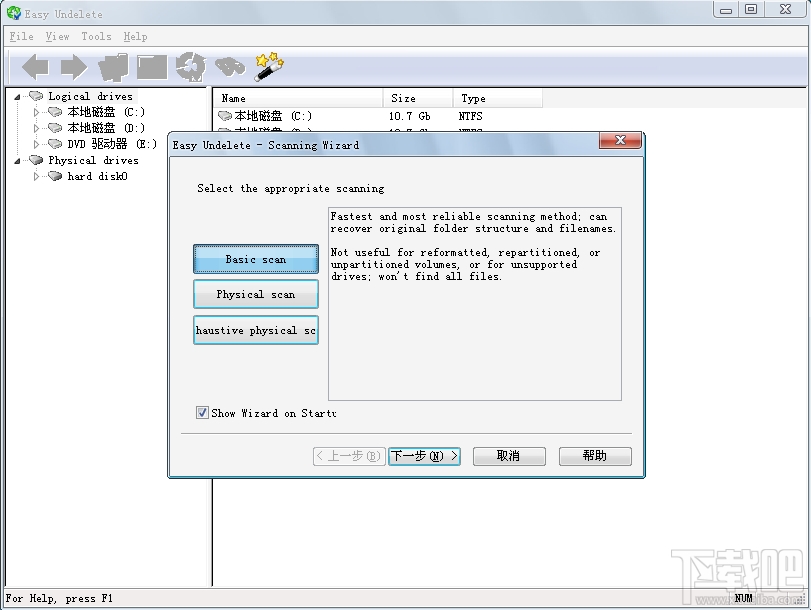
Task: Click the back navigation arrow icon
Action: (x=33, y=66)
